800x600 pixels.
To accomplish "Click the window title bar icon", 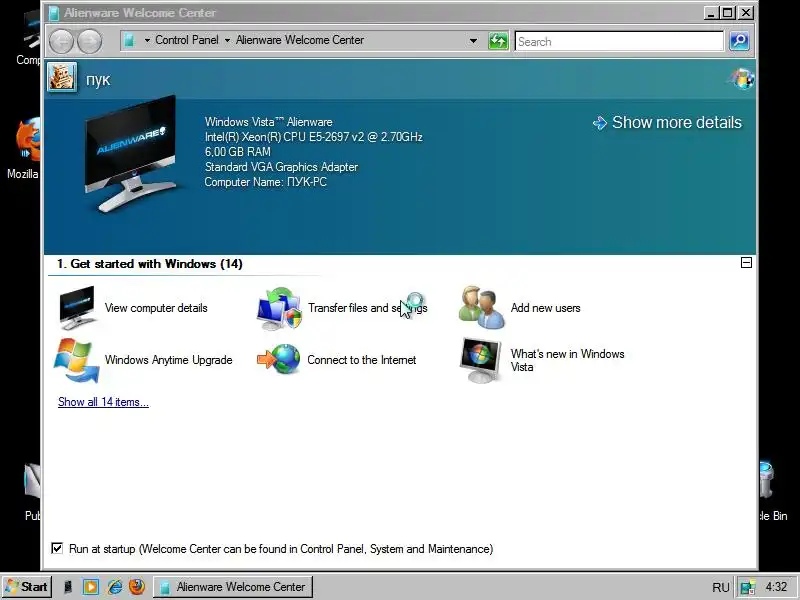I will pos(54,13).
